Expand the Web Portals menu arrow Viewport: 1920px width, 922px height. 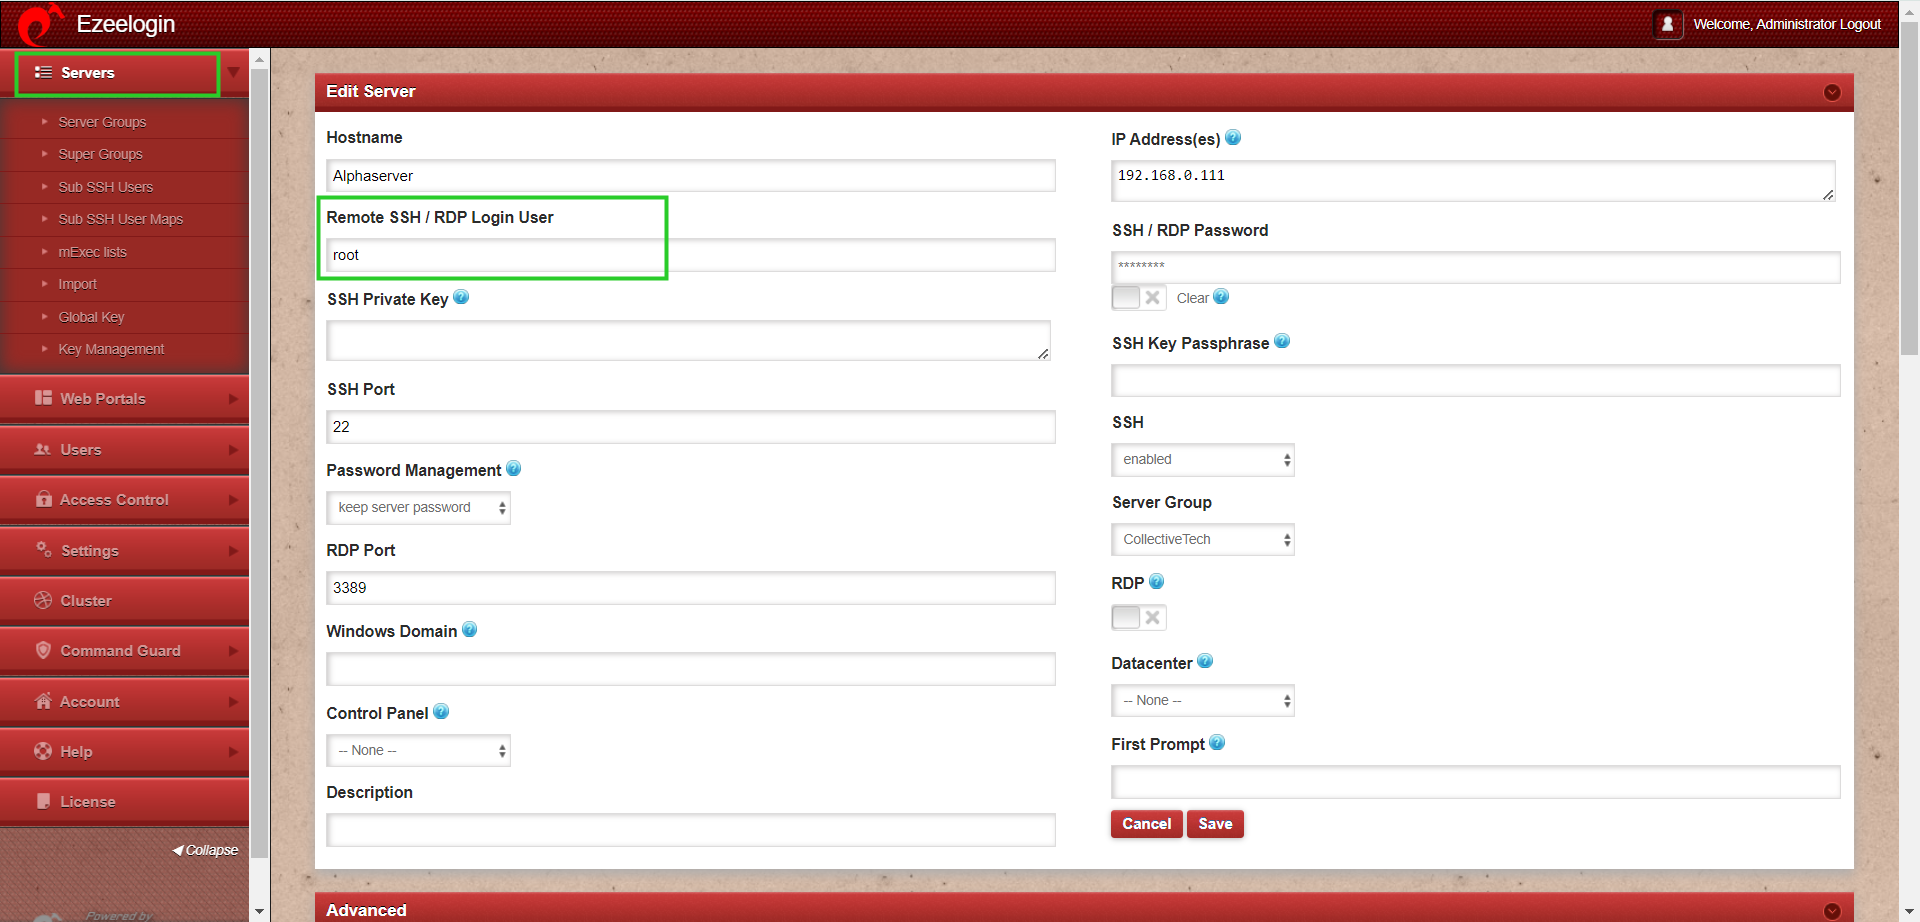coord(233,398)
